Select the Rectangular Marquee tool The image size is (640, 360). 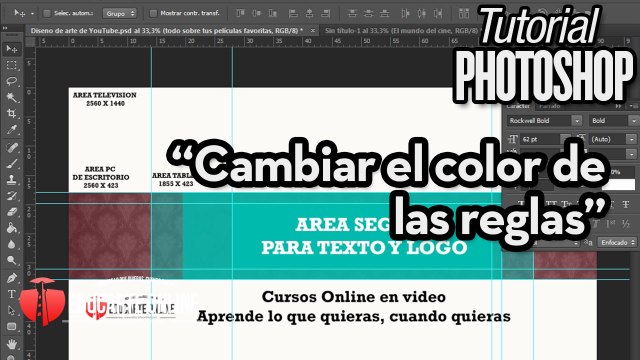11,65
